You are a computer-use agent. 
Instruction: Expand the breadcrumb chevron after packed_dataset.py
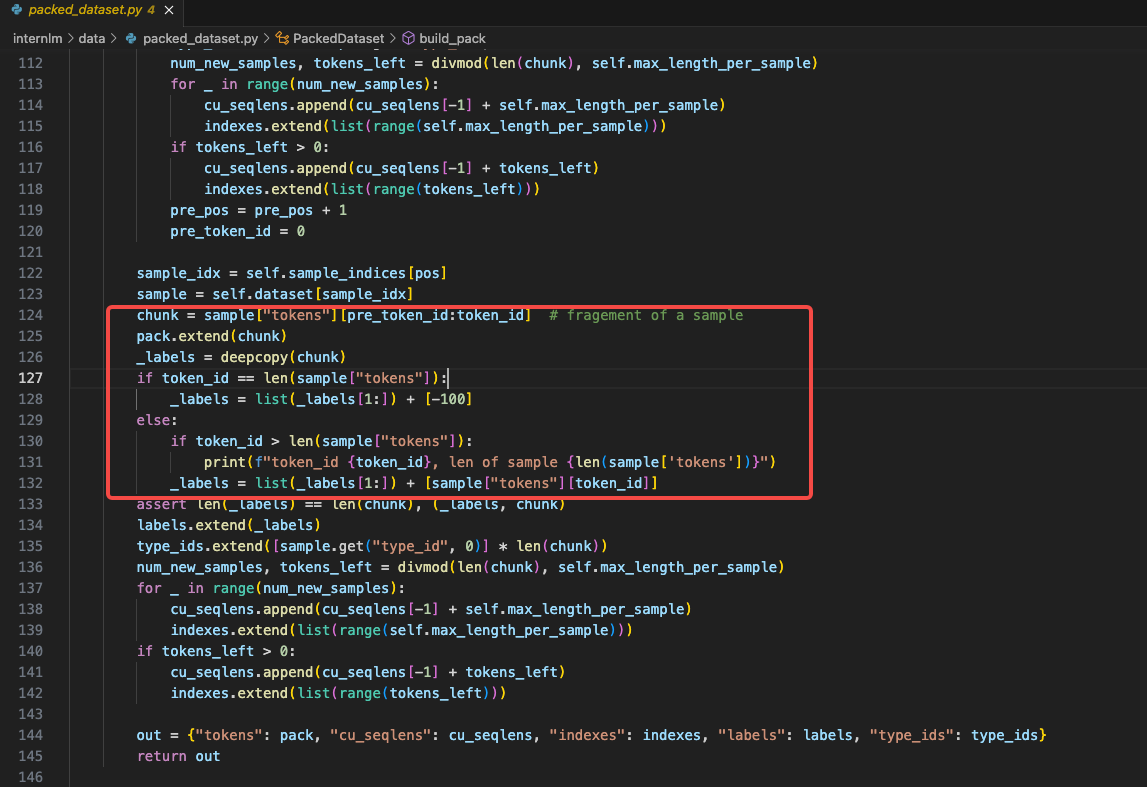point(266,38)
